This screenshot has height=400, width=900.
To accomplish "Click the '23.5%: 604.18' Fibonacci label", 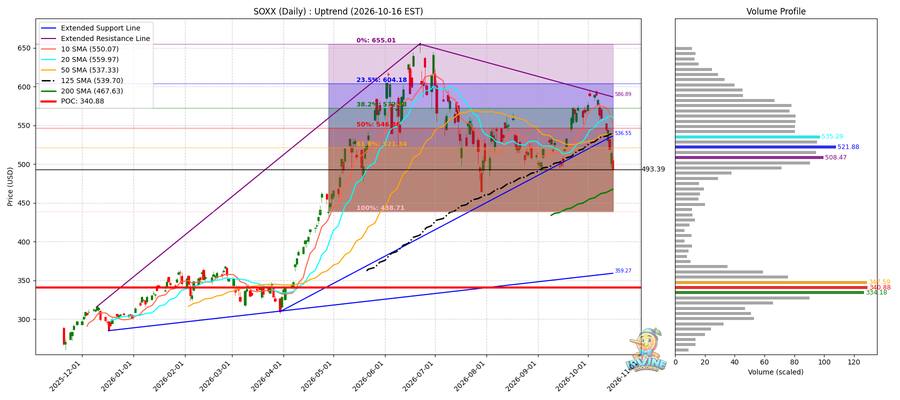I will click(x=382, y=80).
